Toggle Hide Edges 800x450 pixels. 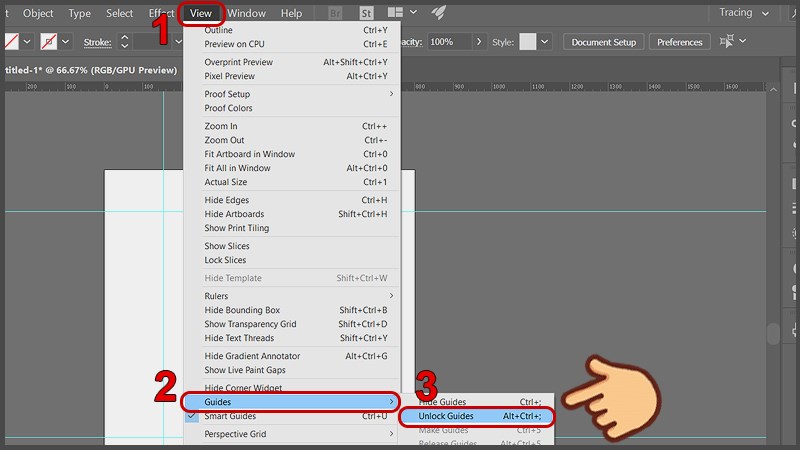[x=292, y=200]
